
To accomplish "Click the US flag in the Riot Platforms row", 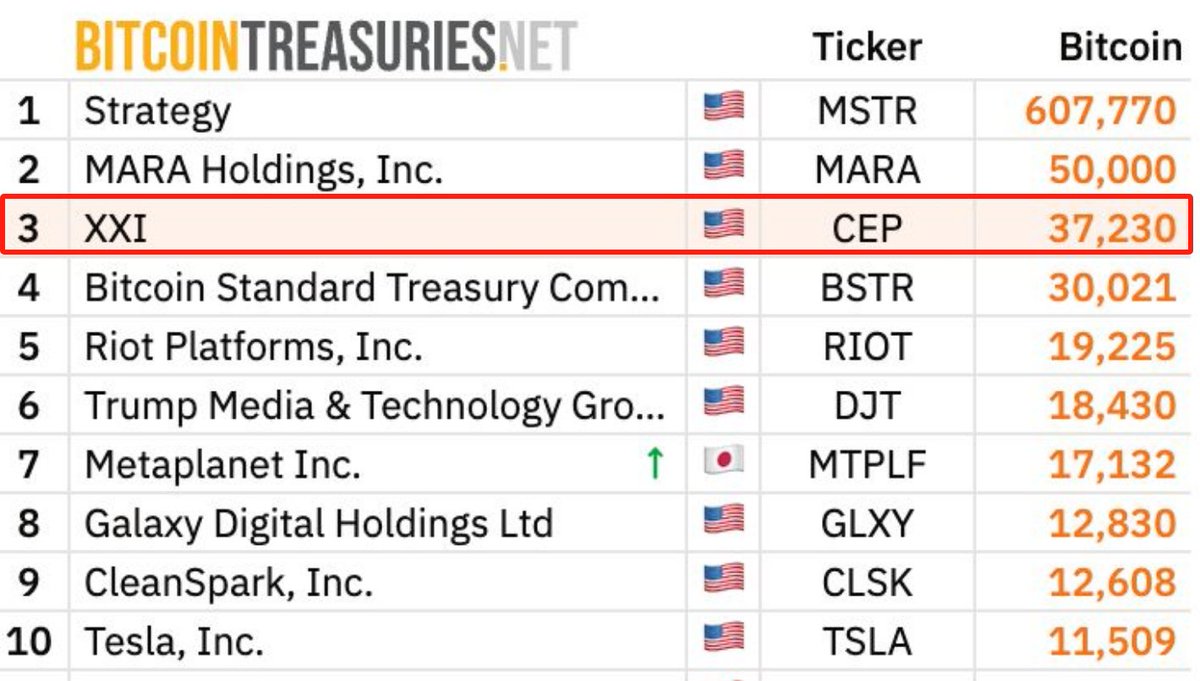I will tap(724, 344).
